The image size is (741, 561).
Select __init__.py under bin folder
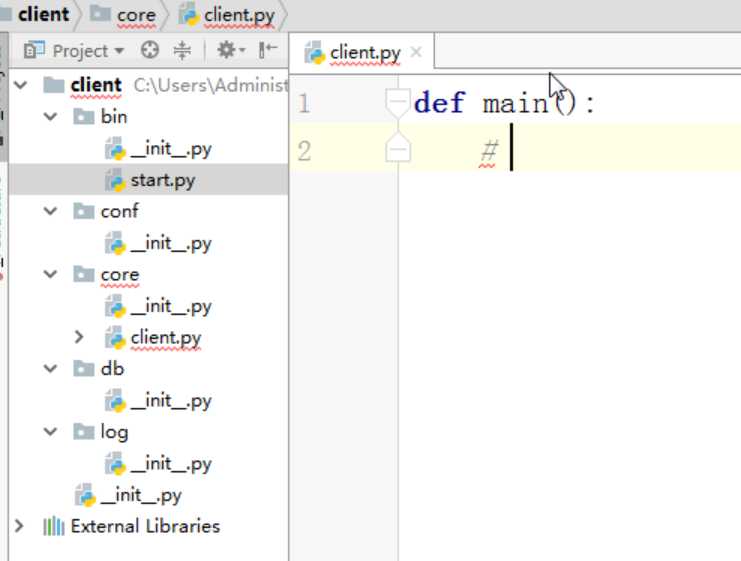click(x=171, y=148)
